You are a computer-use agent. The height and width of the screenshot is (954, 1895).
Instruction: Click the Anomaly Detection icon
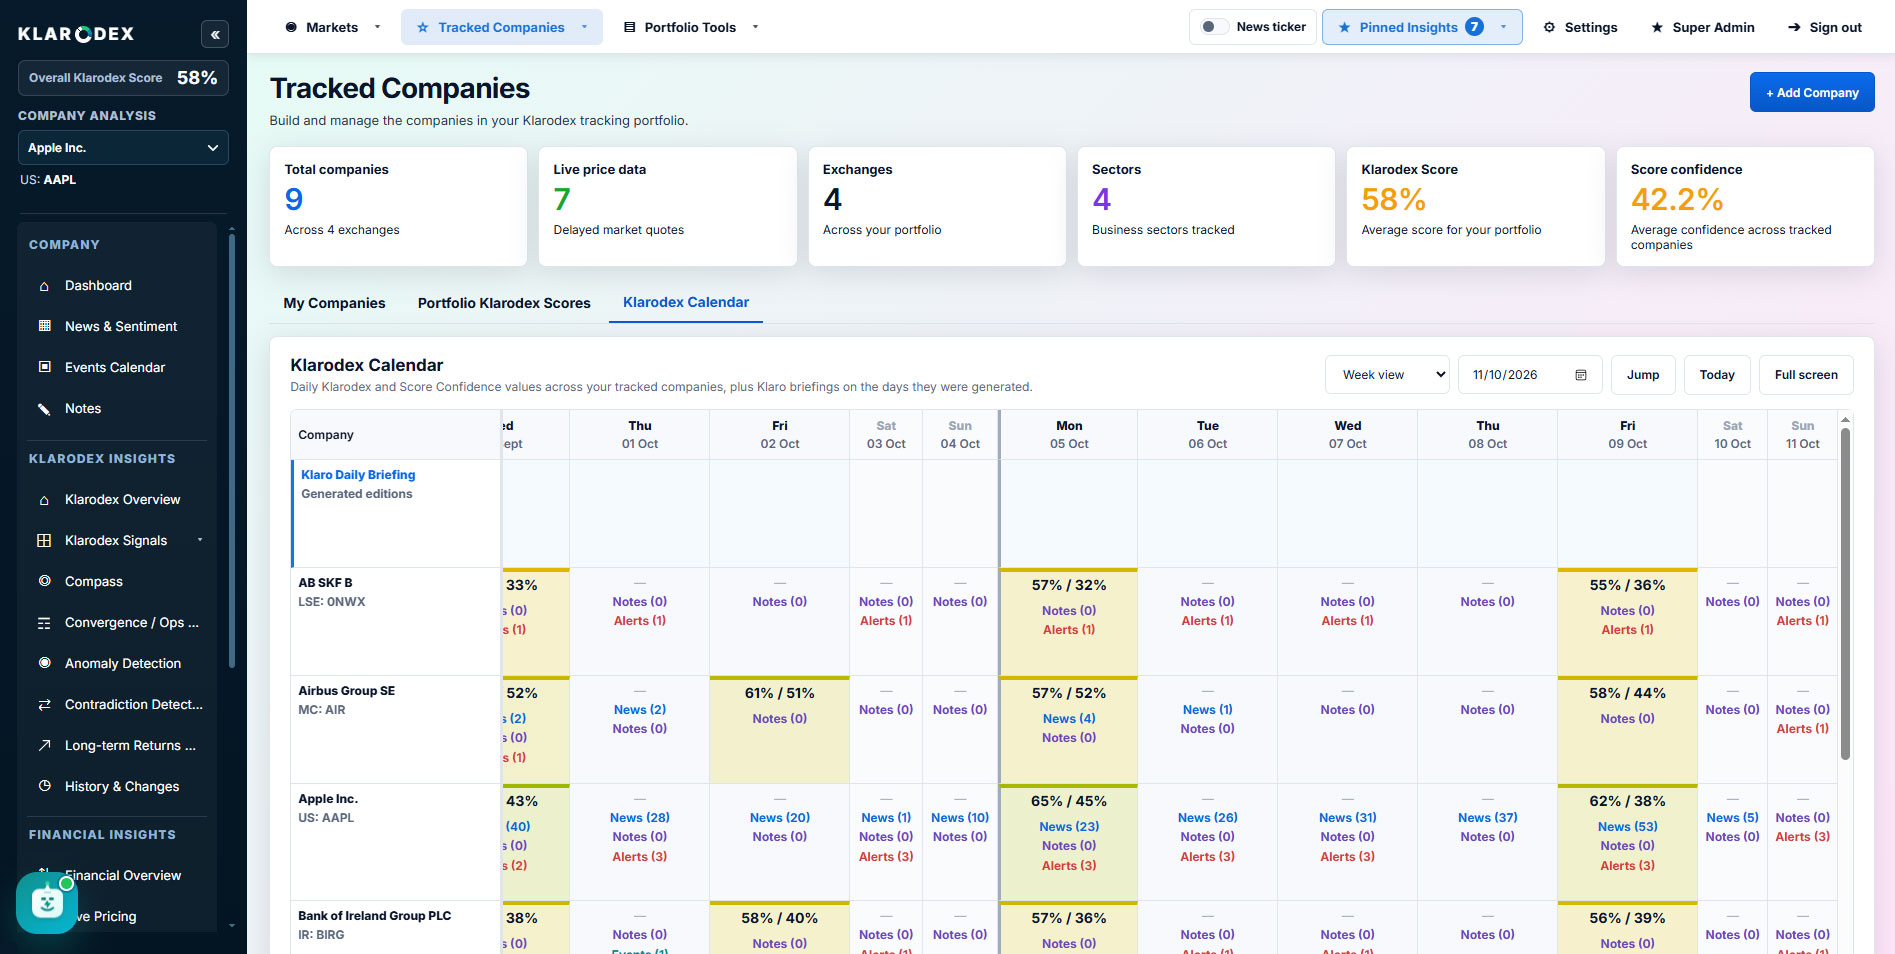coord(44,663)
